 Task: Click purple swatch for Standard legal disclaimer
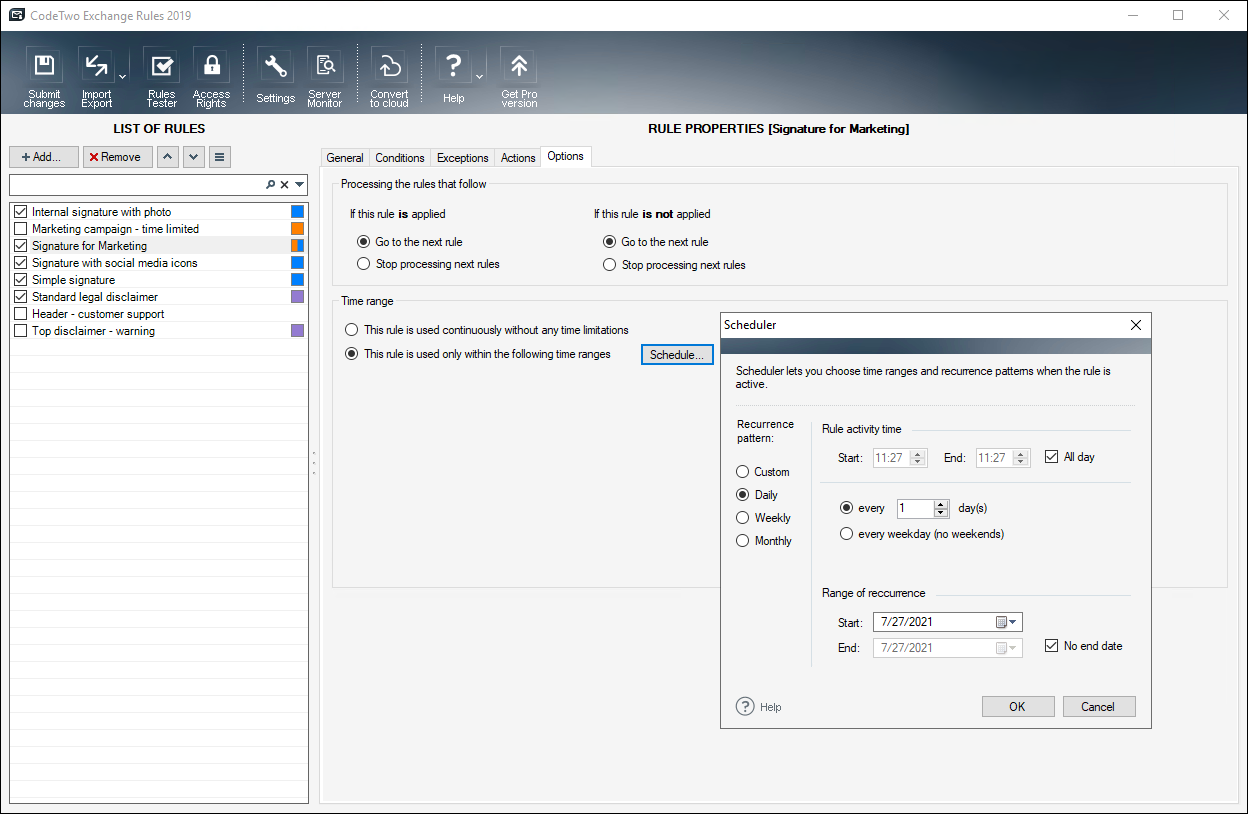point(297,297)
